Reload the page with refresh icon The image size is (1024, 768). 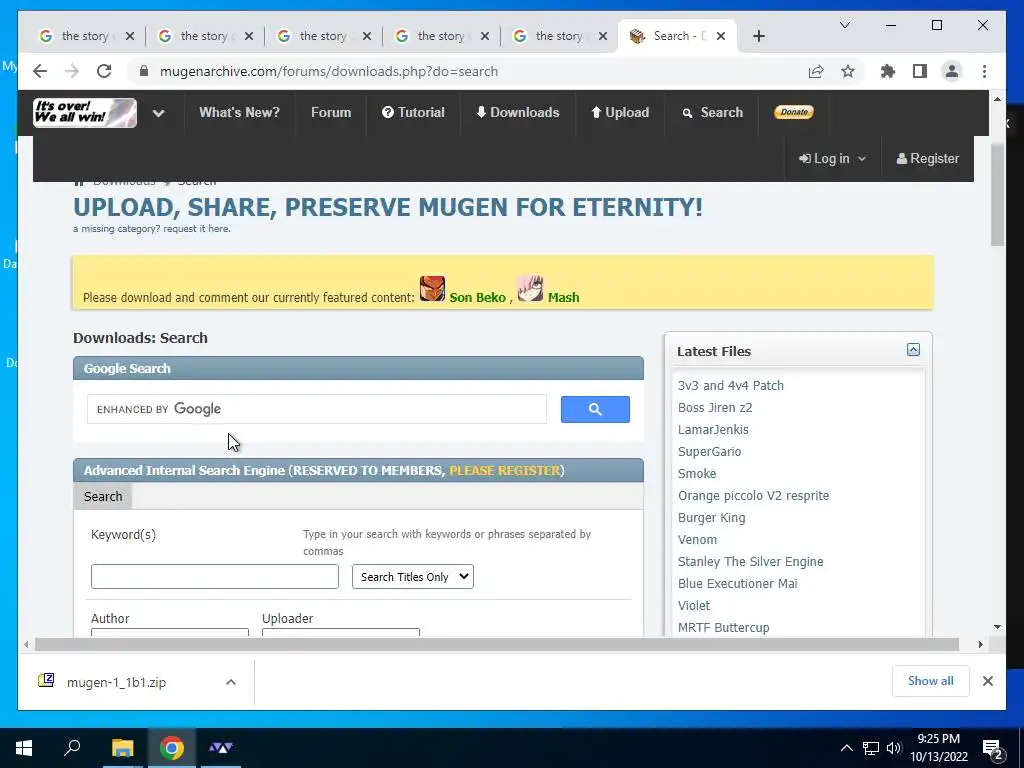tap(104, 71)
